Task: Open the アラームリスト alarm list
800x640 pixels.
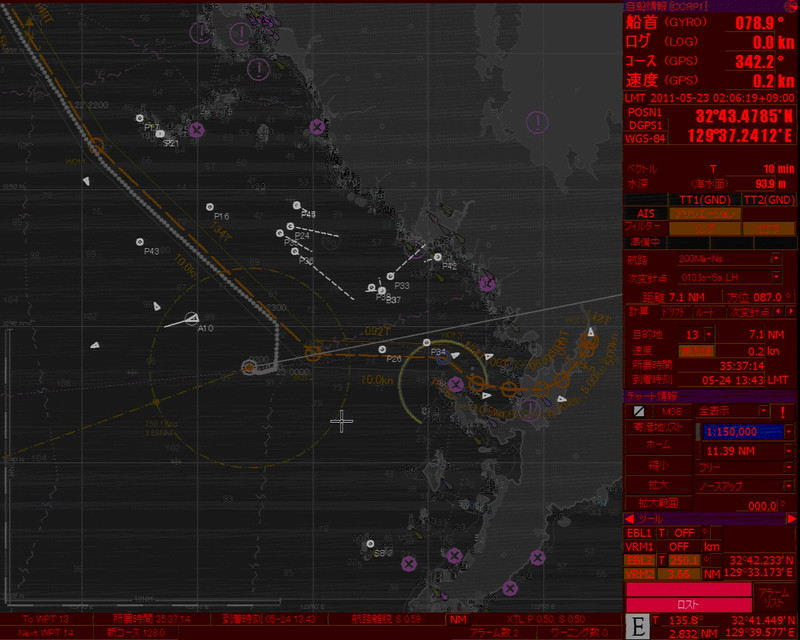Action: (775, 595)
